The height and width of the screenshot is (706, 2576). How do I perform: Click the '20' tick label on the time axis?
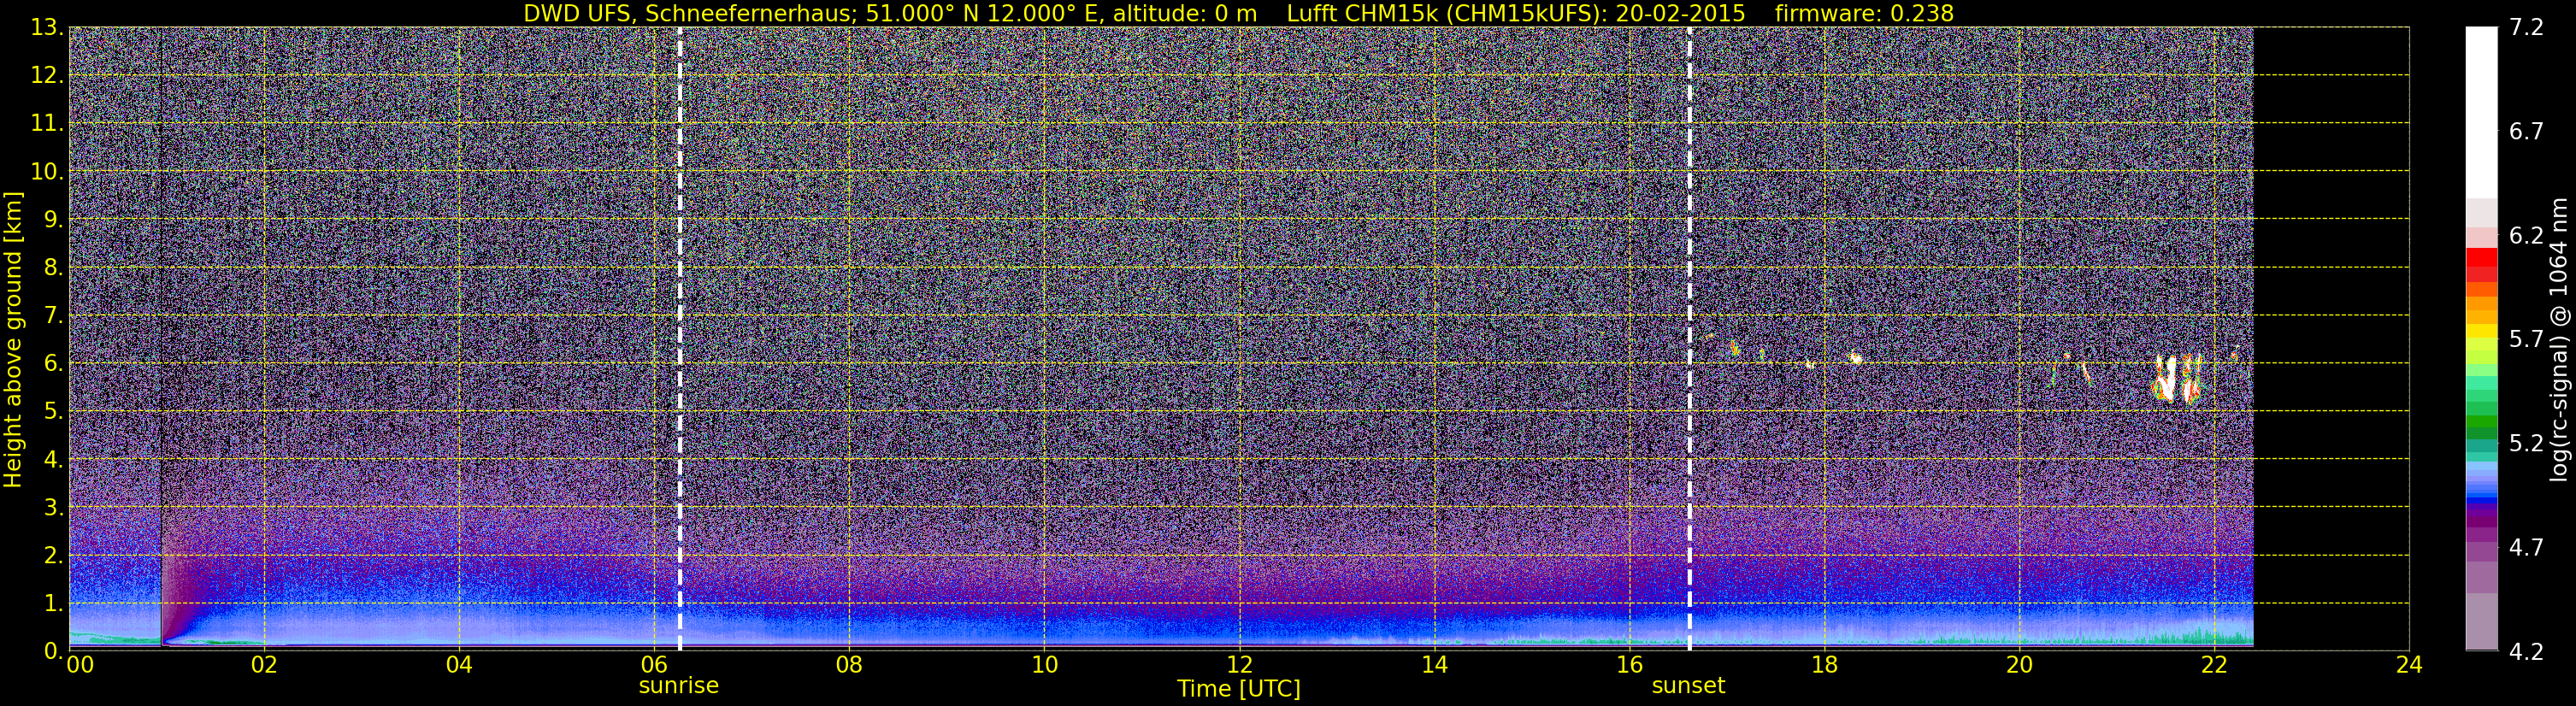point(2019,666)
